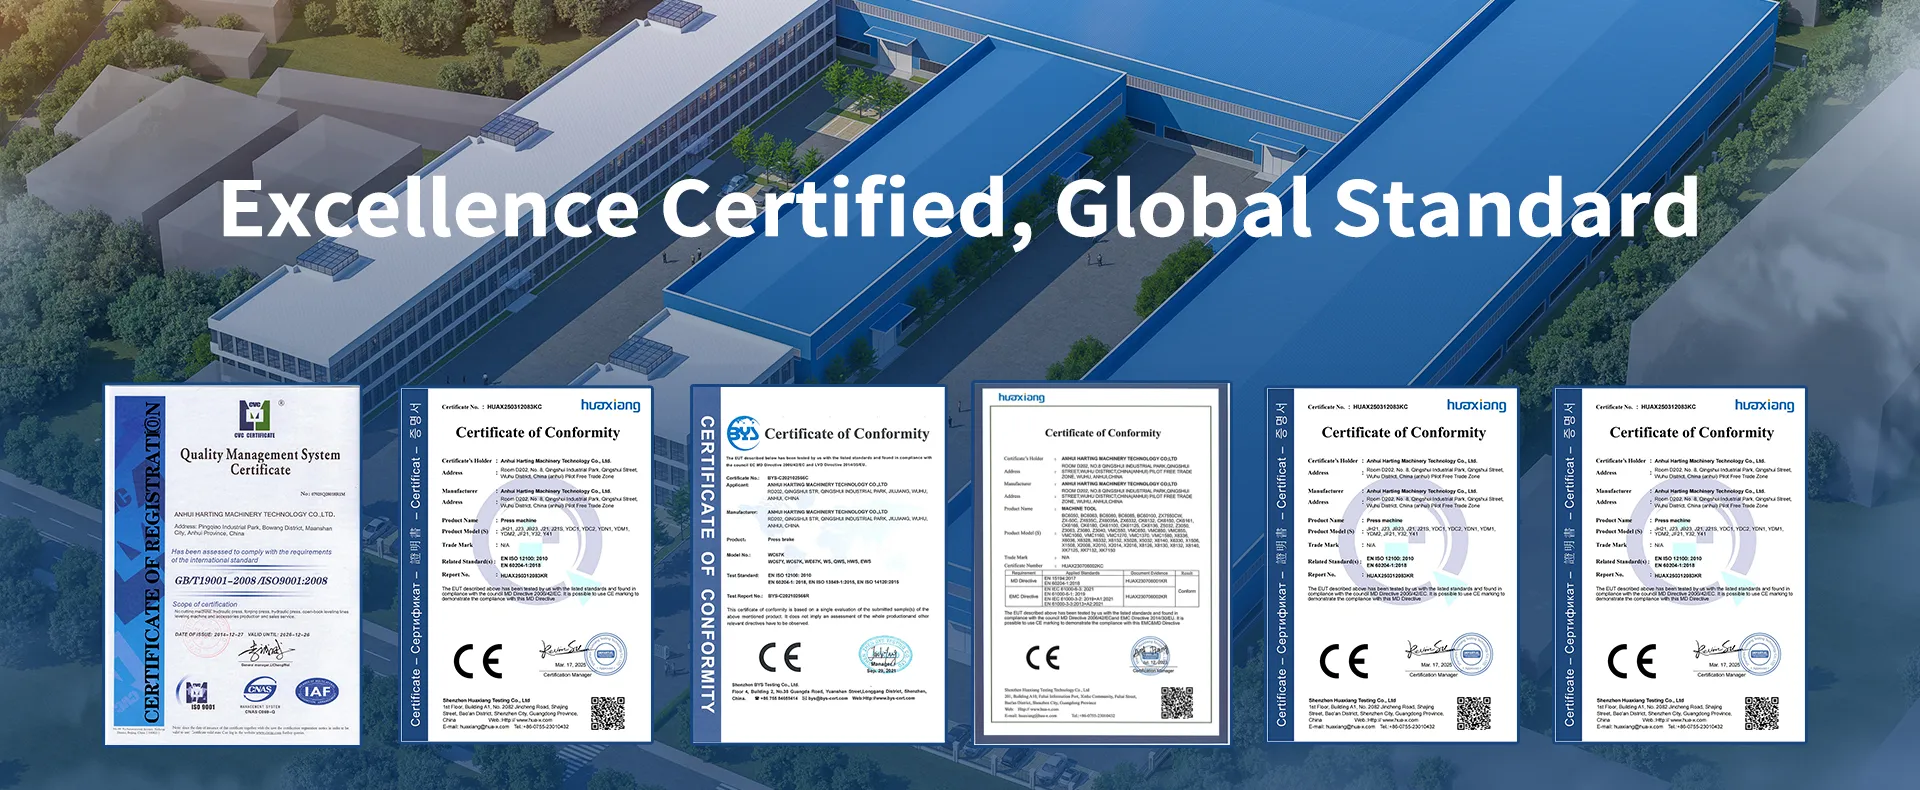The width and height of the screenshot is (1920, 790).
Task: Click the QR code on the rightmost certificate
Action: [x=1762, y=713]
